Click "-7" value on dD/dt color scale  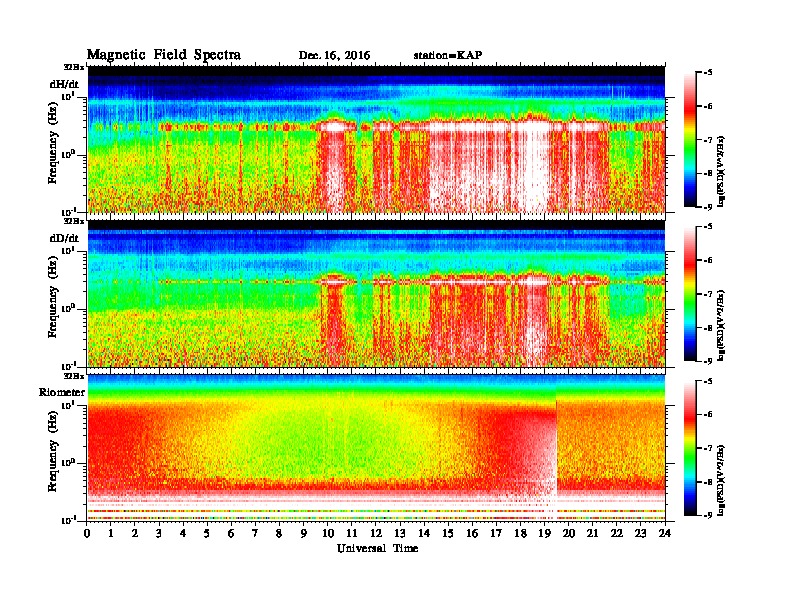[708, 293]
